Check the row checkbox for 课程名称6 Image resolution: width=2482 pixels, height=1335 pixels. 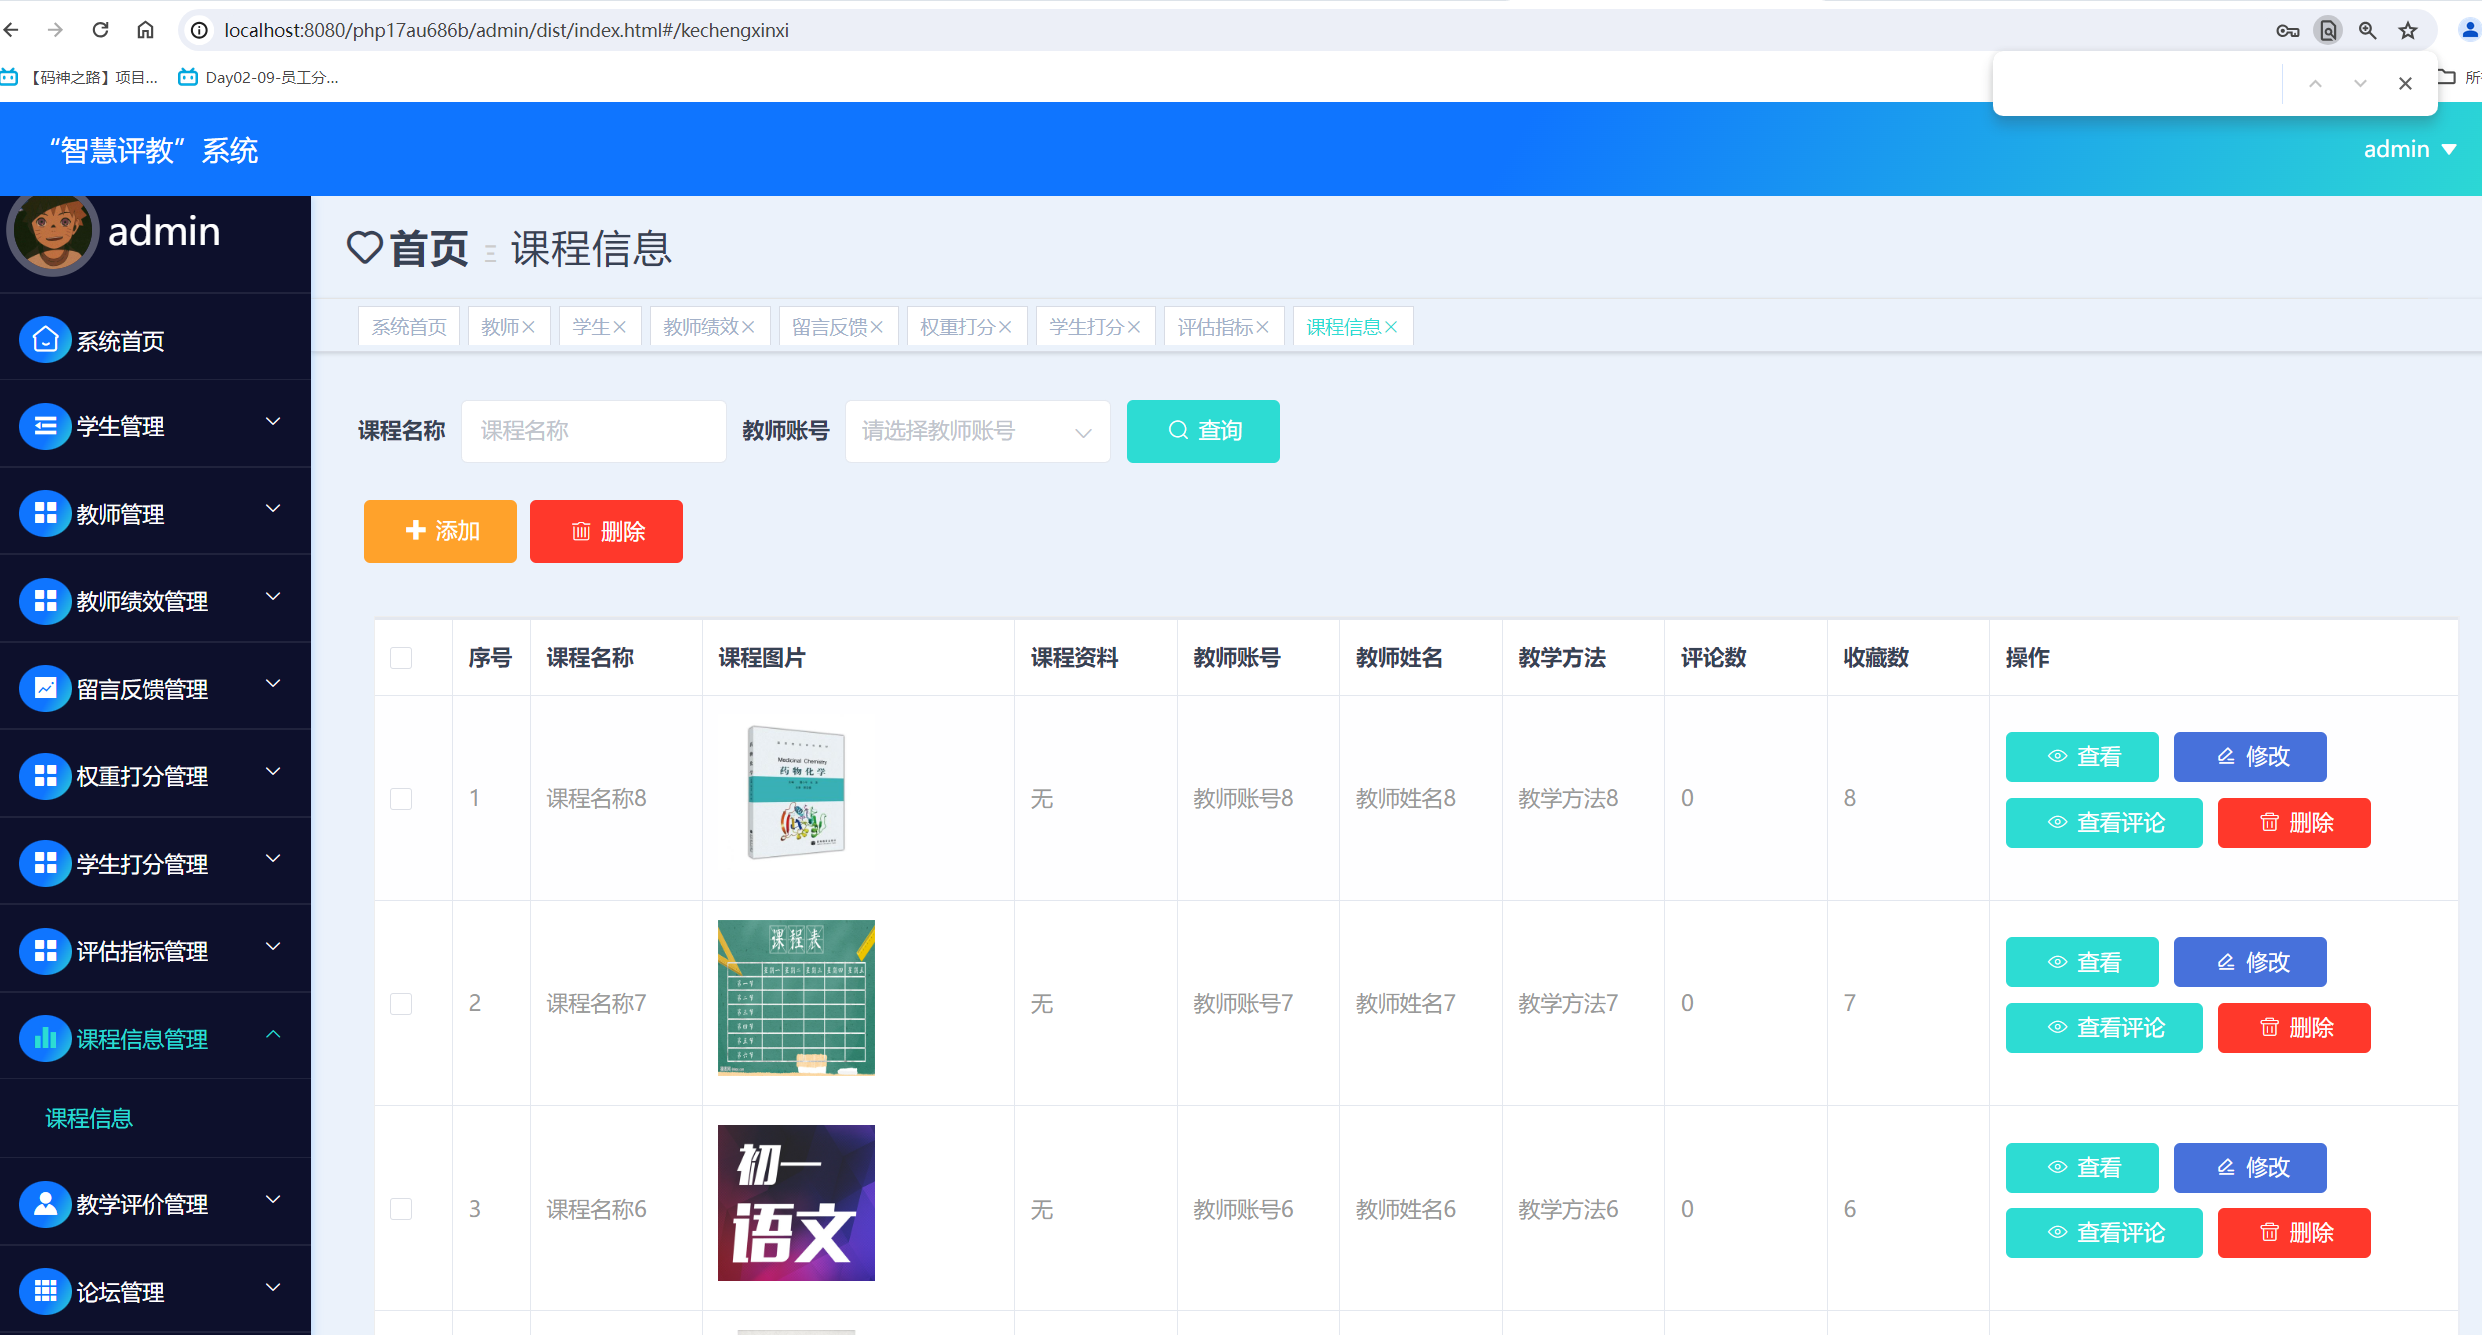[x=401, y=1209]
